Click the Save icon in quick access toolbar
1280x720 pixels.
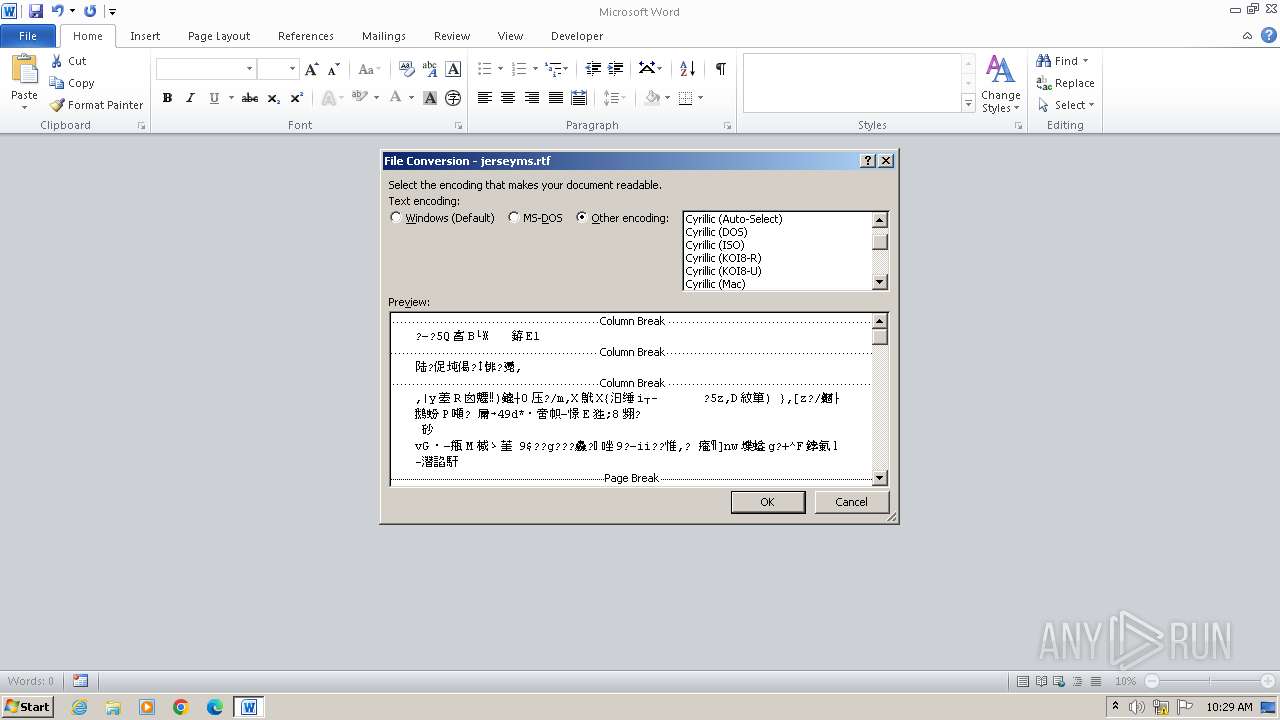point(36,11)
